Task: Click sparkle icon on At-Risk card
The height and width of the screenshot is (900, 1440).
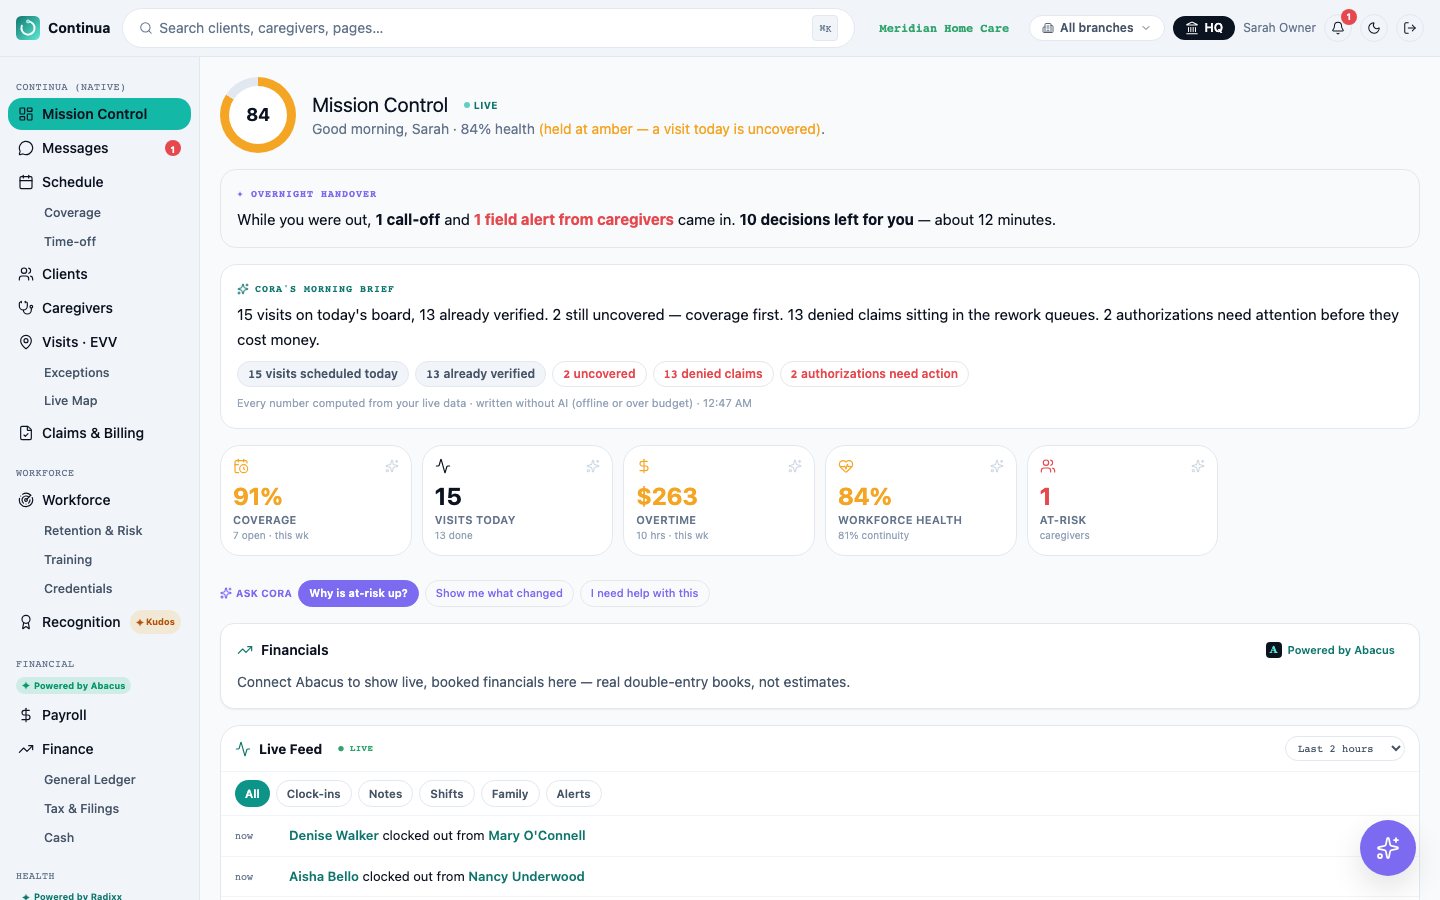Action: [1198, 466]
